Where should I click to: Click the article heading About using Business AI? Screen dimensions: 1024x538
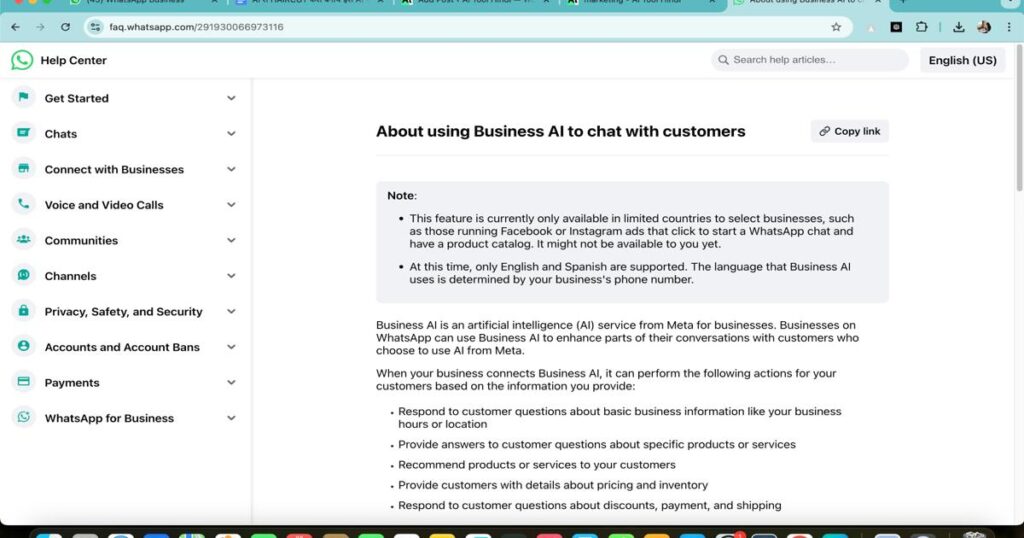coord(560,131)
